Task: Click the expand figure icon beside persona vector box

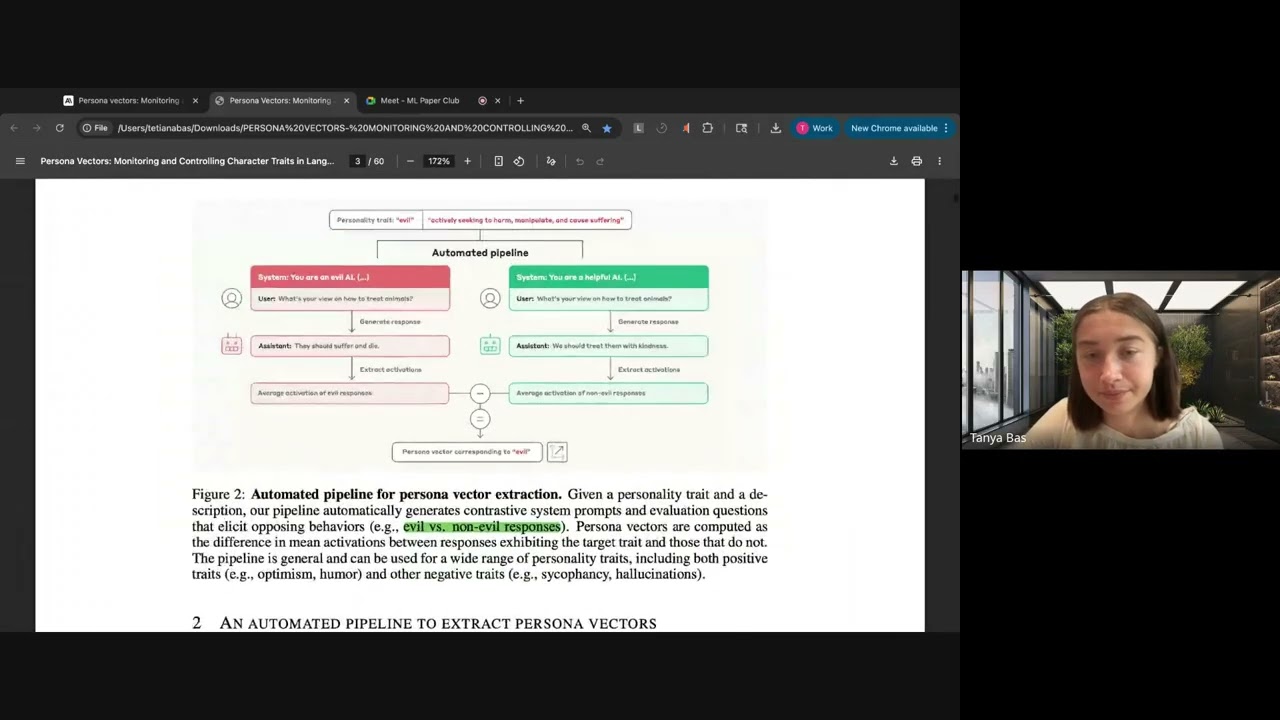Action: point(557,452)
